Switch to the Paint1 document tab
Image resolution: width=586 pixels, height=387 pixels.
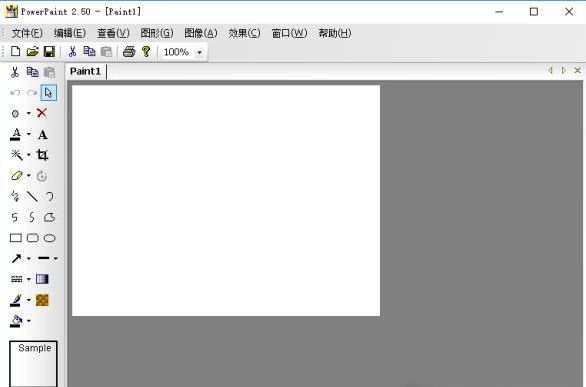pyautogui.click(x=85, y=71)
